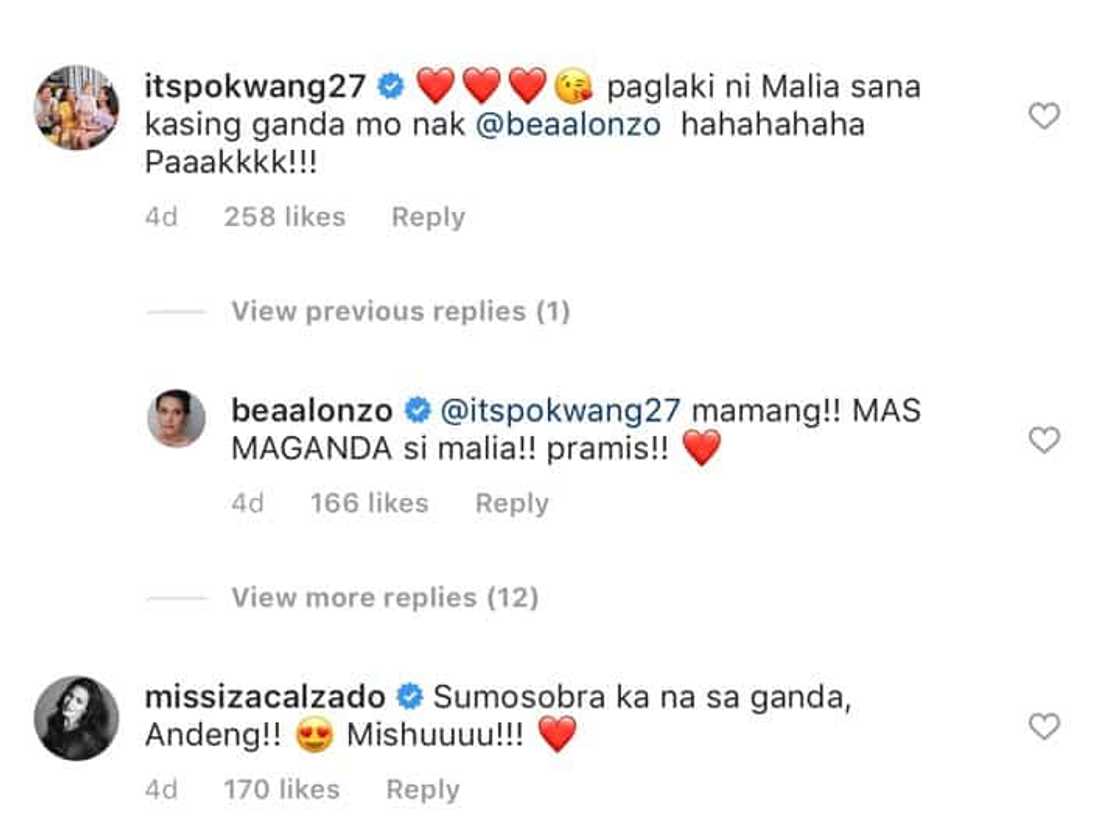Open the missizacalzado username link

[265, 696]
